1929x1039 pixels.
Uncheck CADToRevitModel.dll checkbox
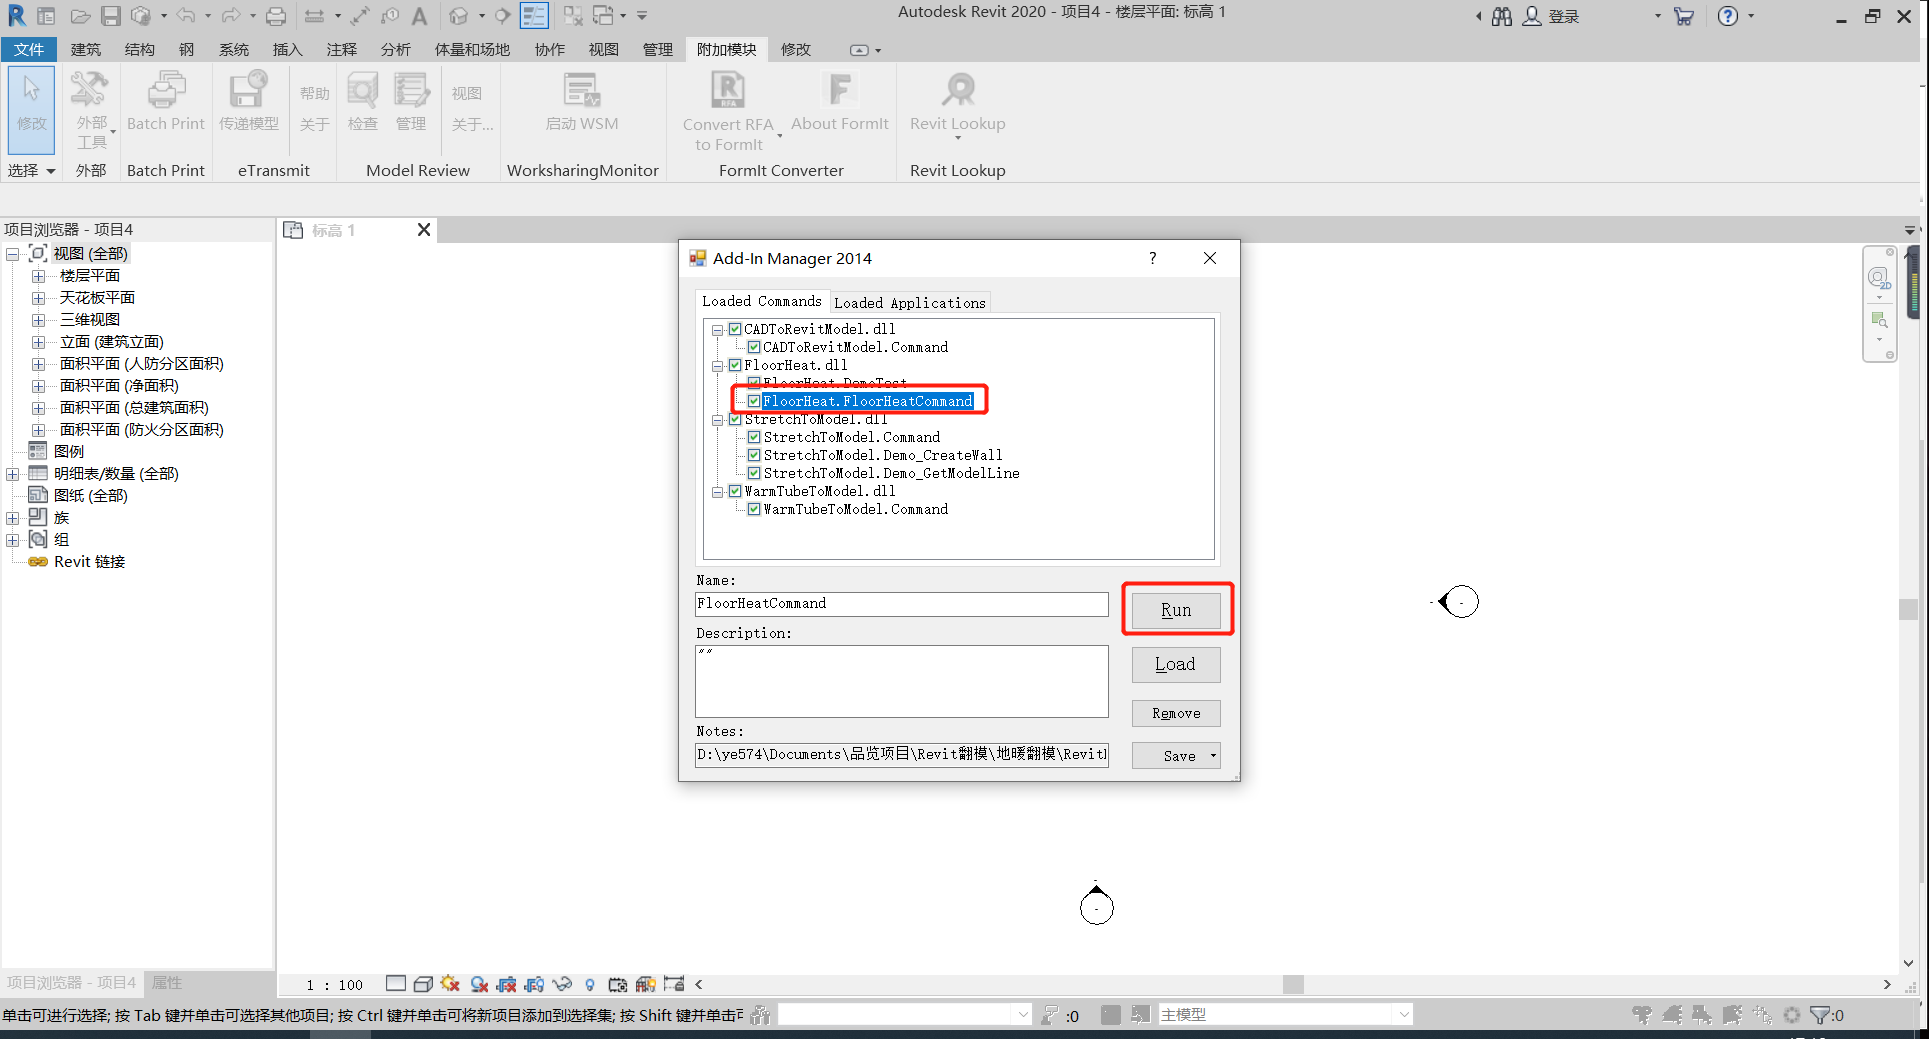(735, 329)
